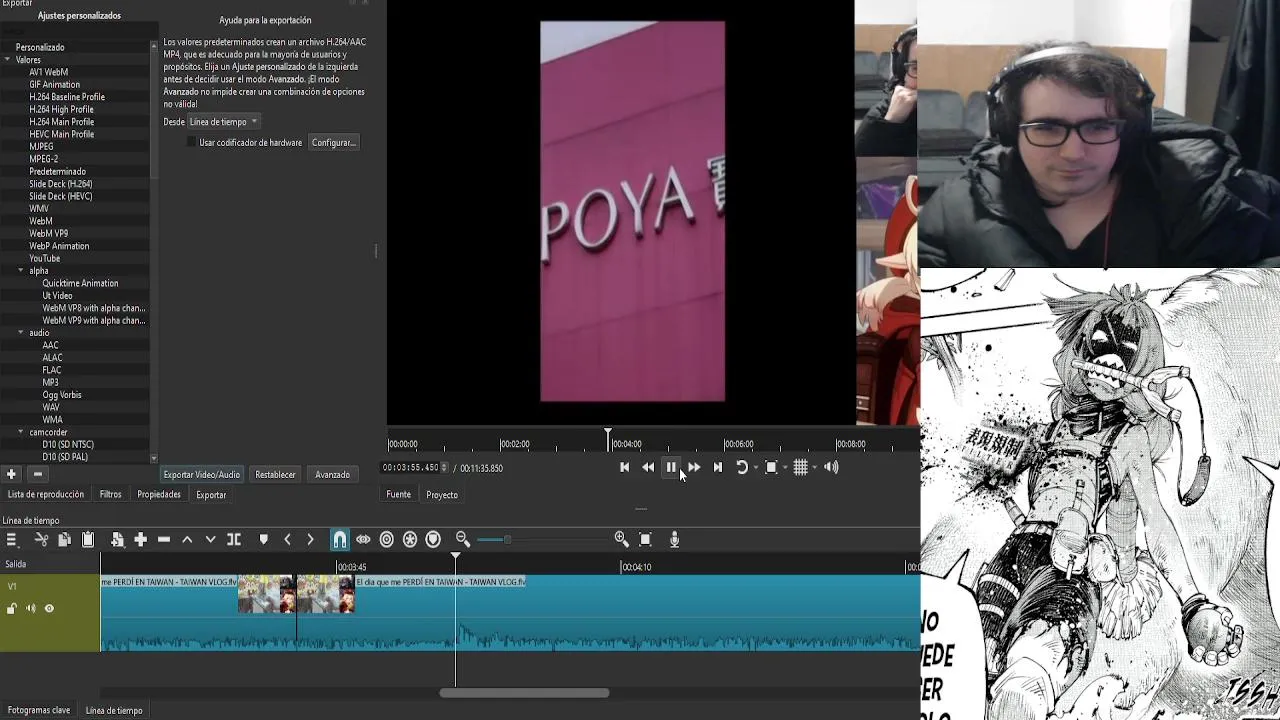Switch to the Fotogramas clave tab
This screenshot has width=1280, height=720.
tap(39, 711)
